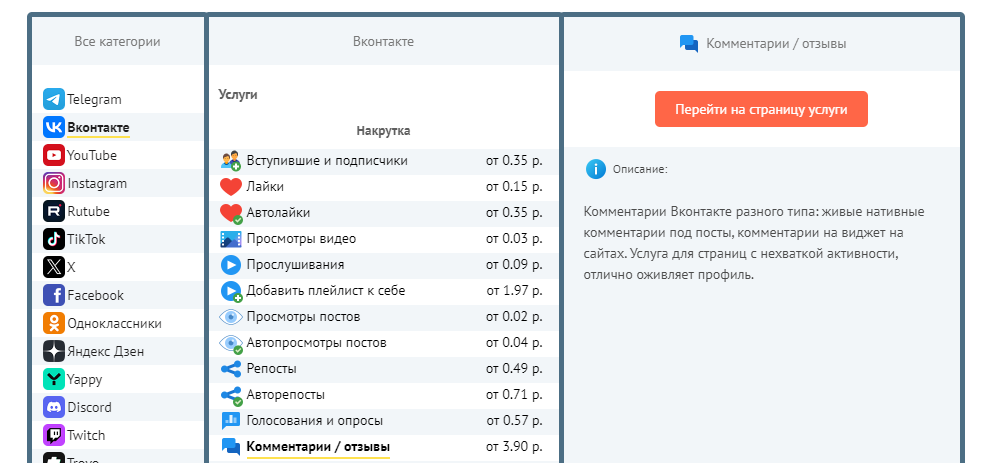Click the Вконтакте column header
Screen dimensions: 987x463
point(383,42)
